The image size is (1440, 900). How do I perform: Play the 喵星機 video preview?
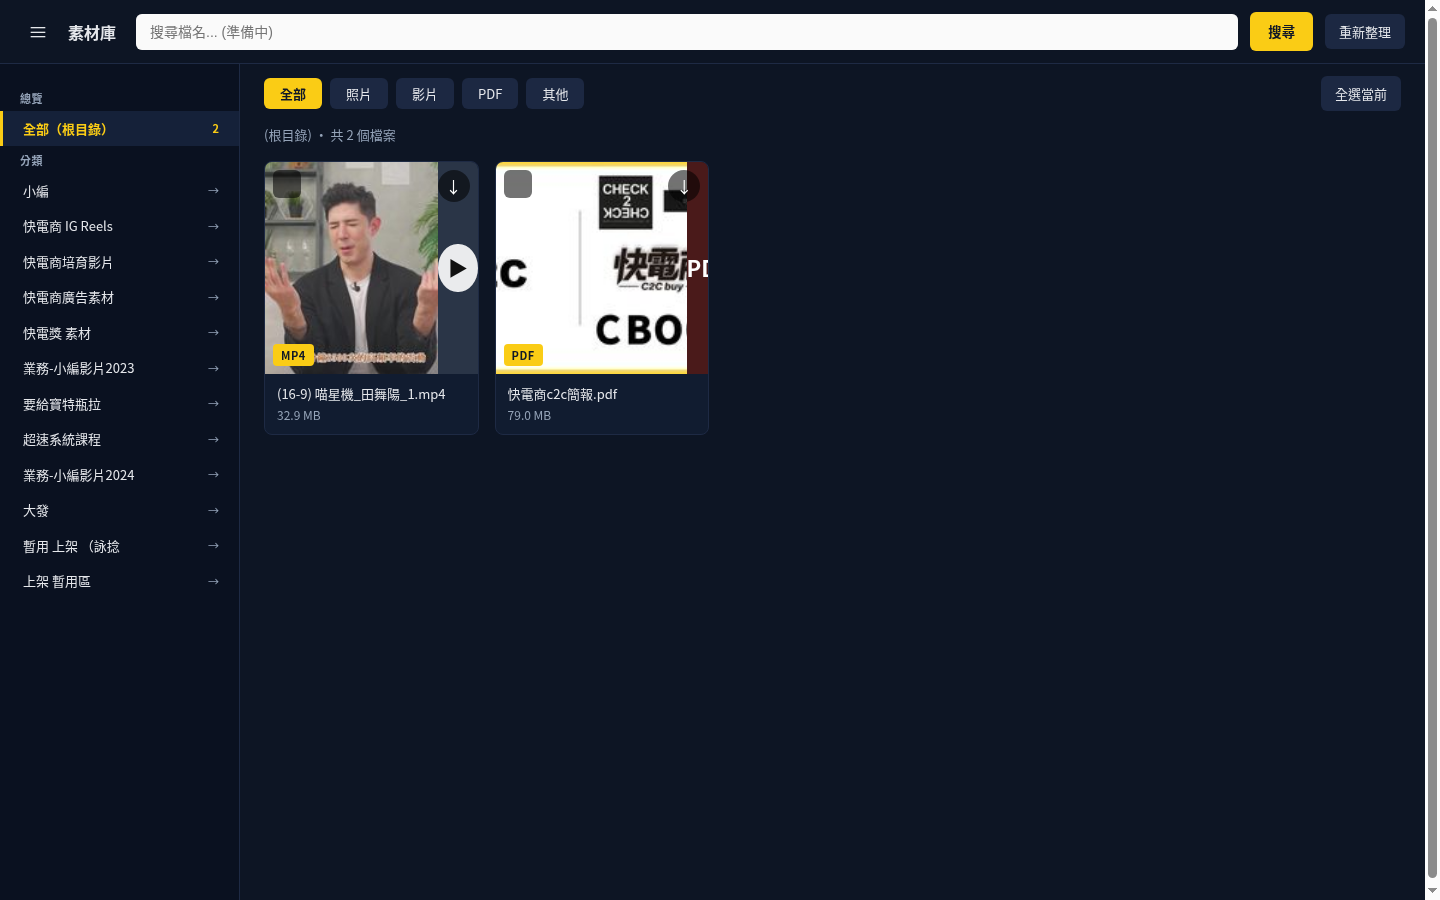[x=458, y=268]
